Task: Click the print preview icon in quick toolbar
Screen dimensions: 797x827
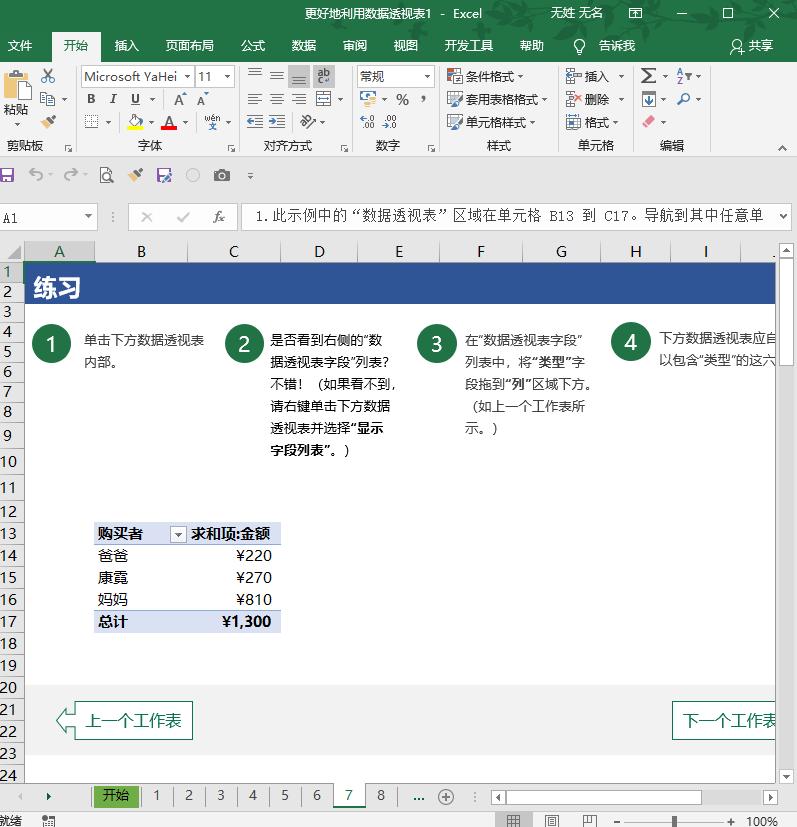Action: click(107, 175)
